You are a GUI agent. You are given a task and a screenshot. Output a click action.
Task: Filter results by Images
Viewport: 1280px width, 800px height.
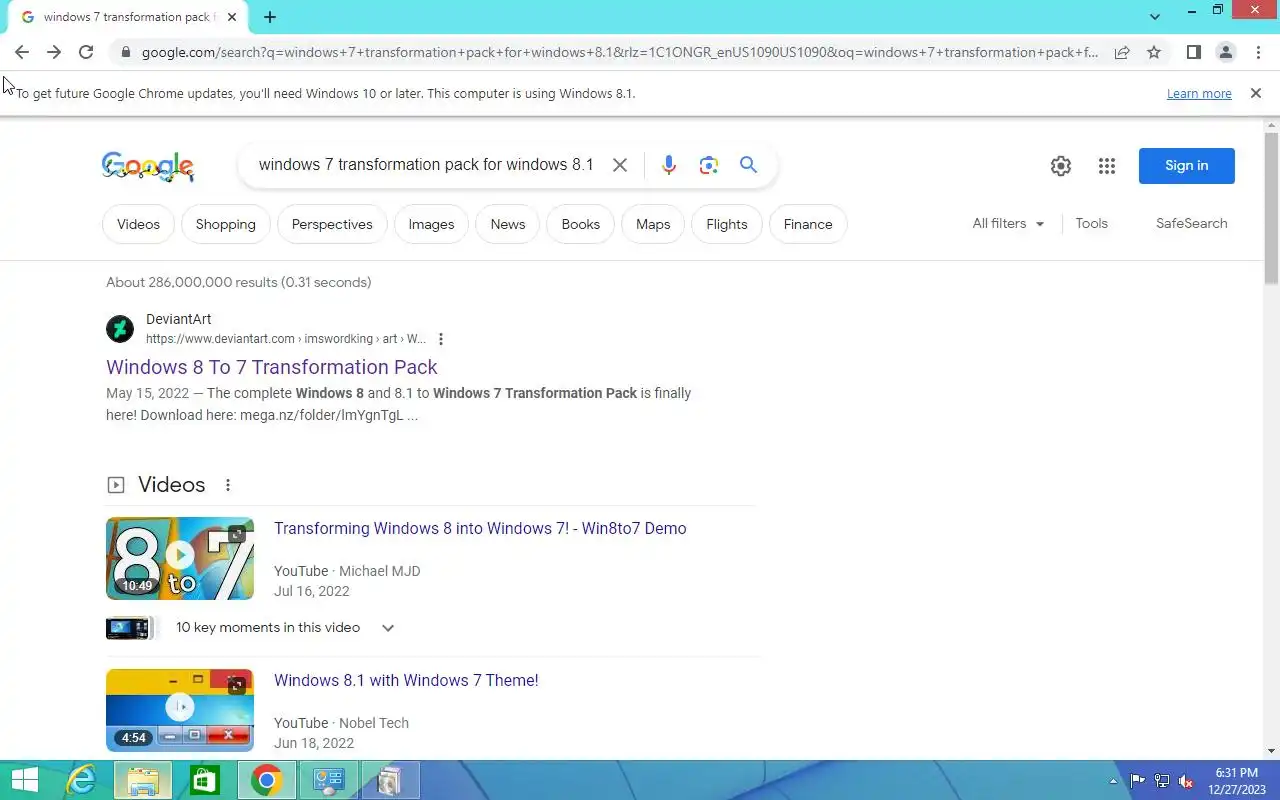click(x=431, y=224)
